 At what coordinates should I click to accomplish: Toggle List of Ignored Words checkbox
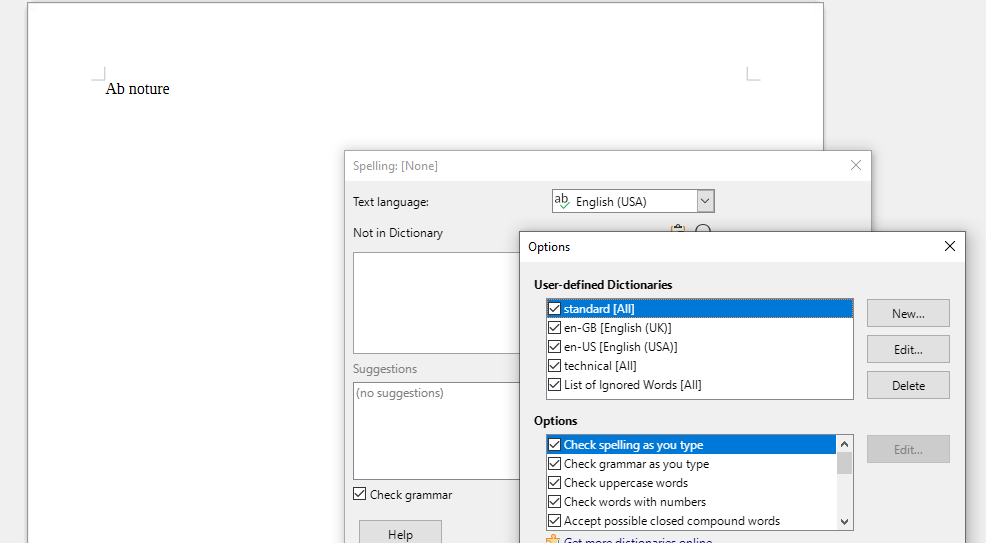554,385
